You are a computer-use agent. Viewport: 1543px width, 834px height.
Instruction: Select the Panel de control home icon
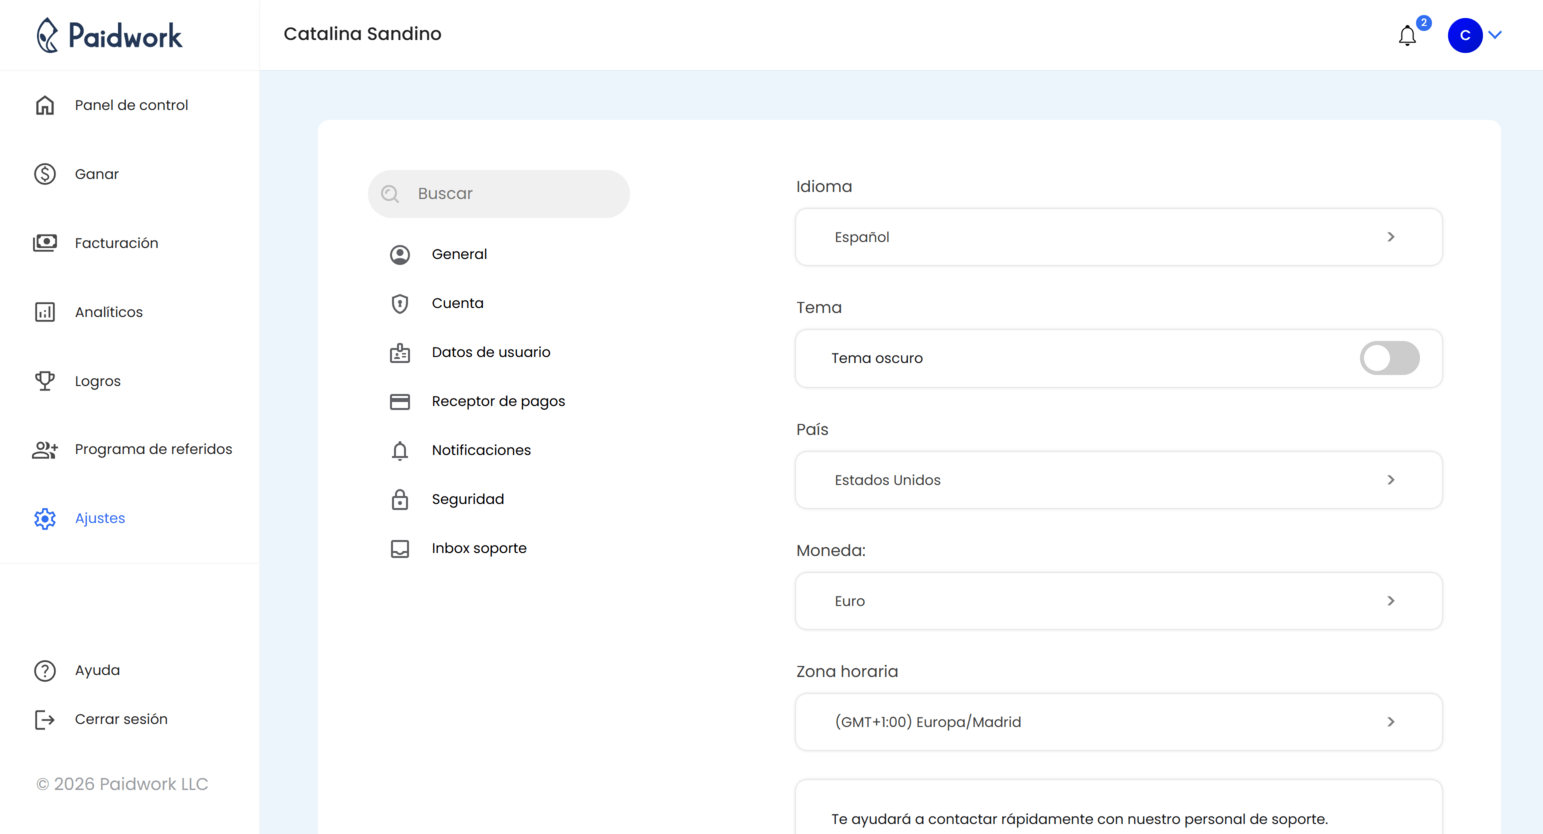(45, 104)
